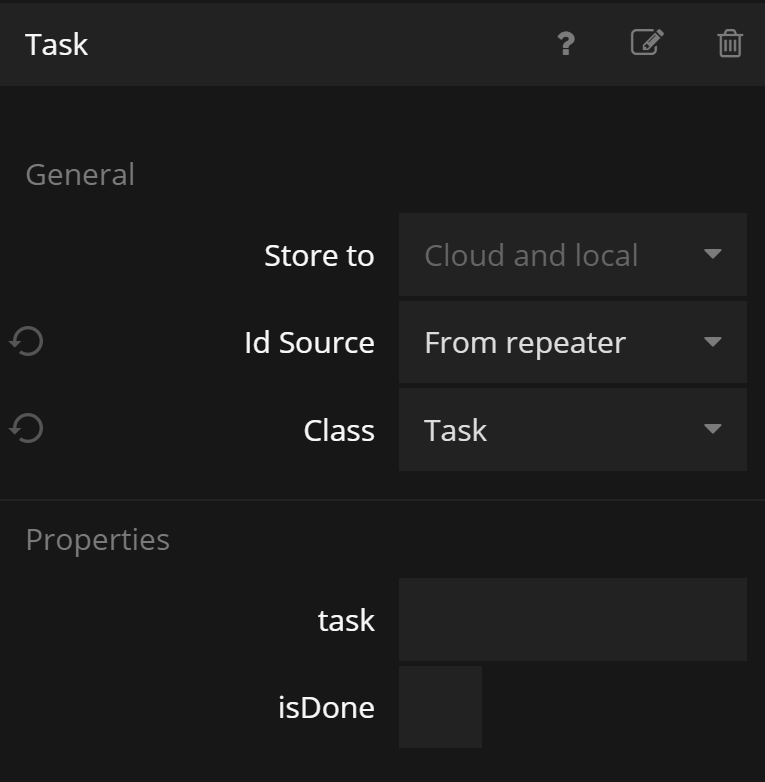Image resolution: width=765 pixels, height=782 pixels.
Task: Click the arrow on the Class dropdown
Action: pos(712,430)
